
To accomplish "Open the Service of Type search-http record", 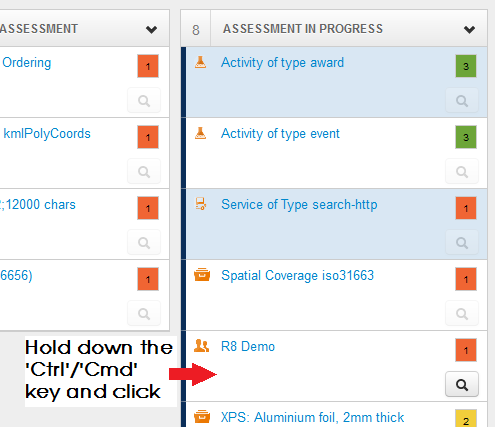I will [299, 204].
